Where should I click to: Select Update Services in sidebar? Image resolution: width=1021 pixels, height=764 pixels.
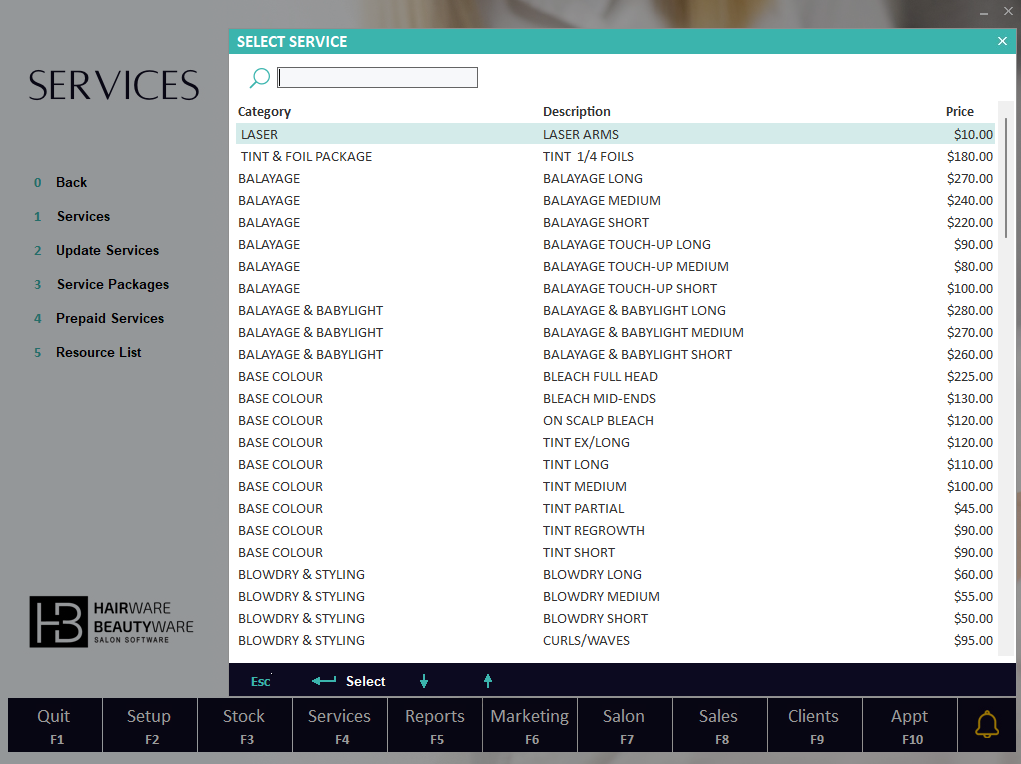click(x=107, y=250)
